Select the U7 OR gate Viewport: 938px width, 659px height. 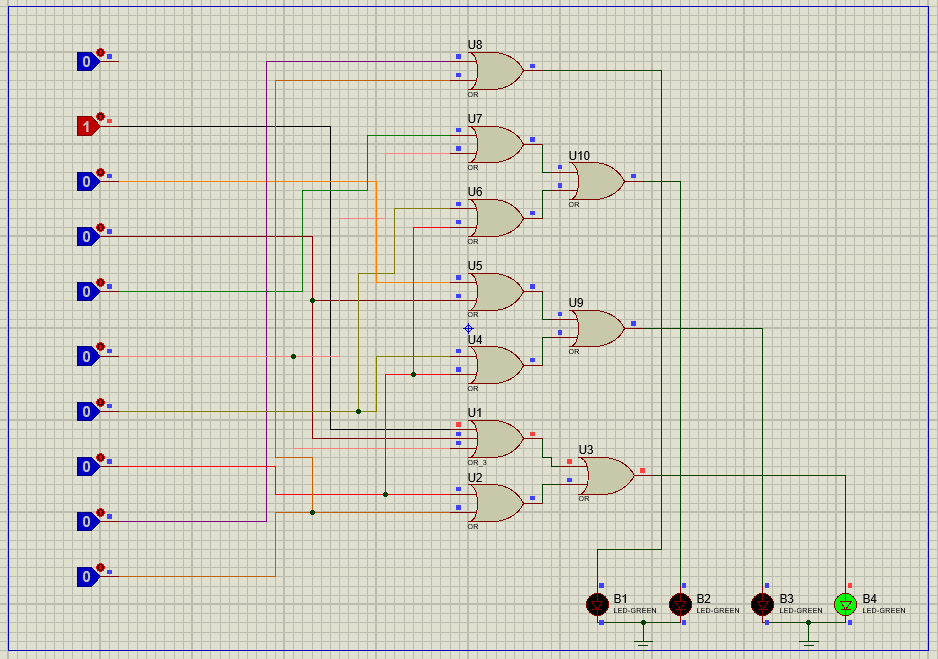tap(497, 144)
